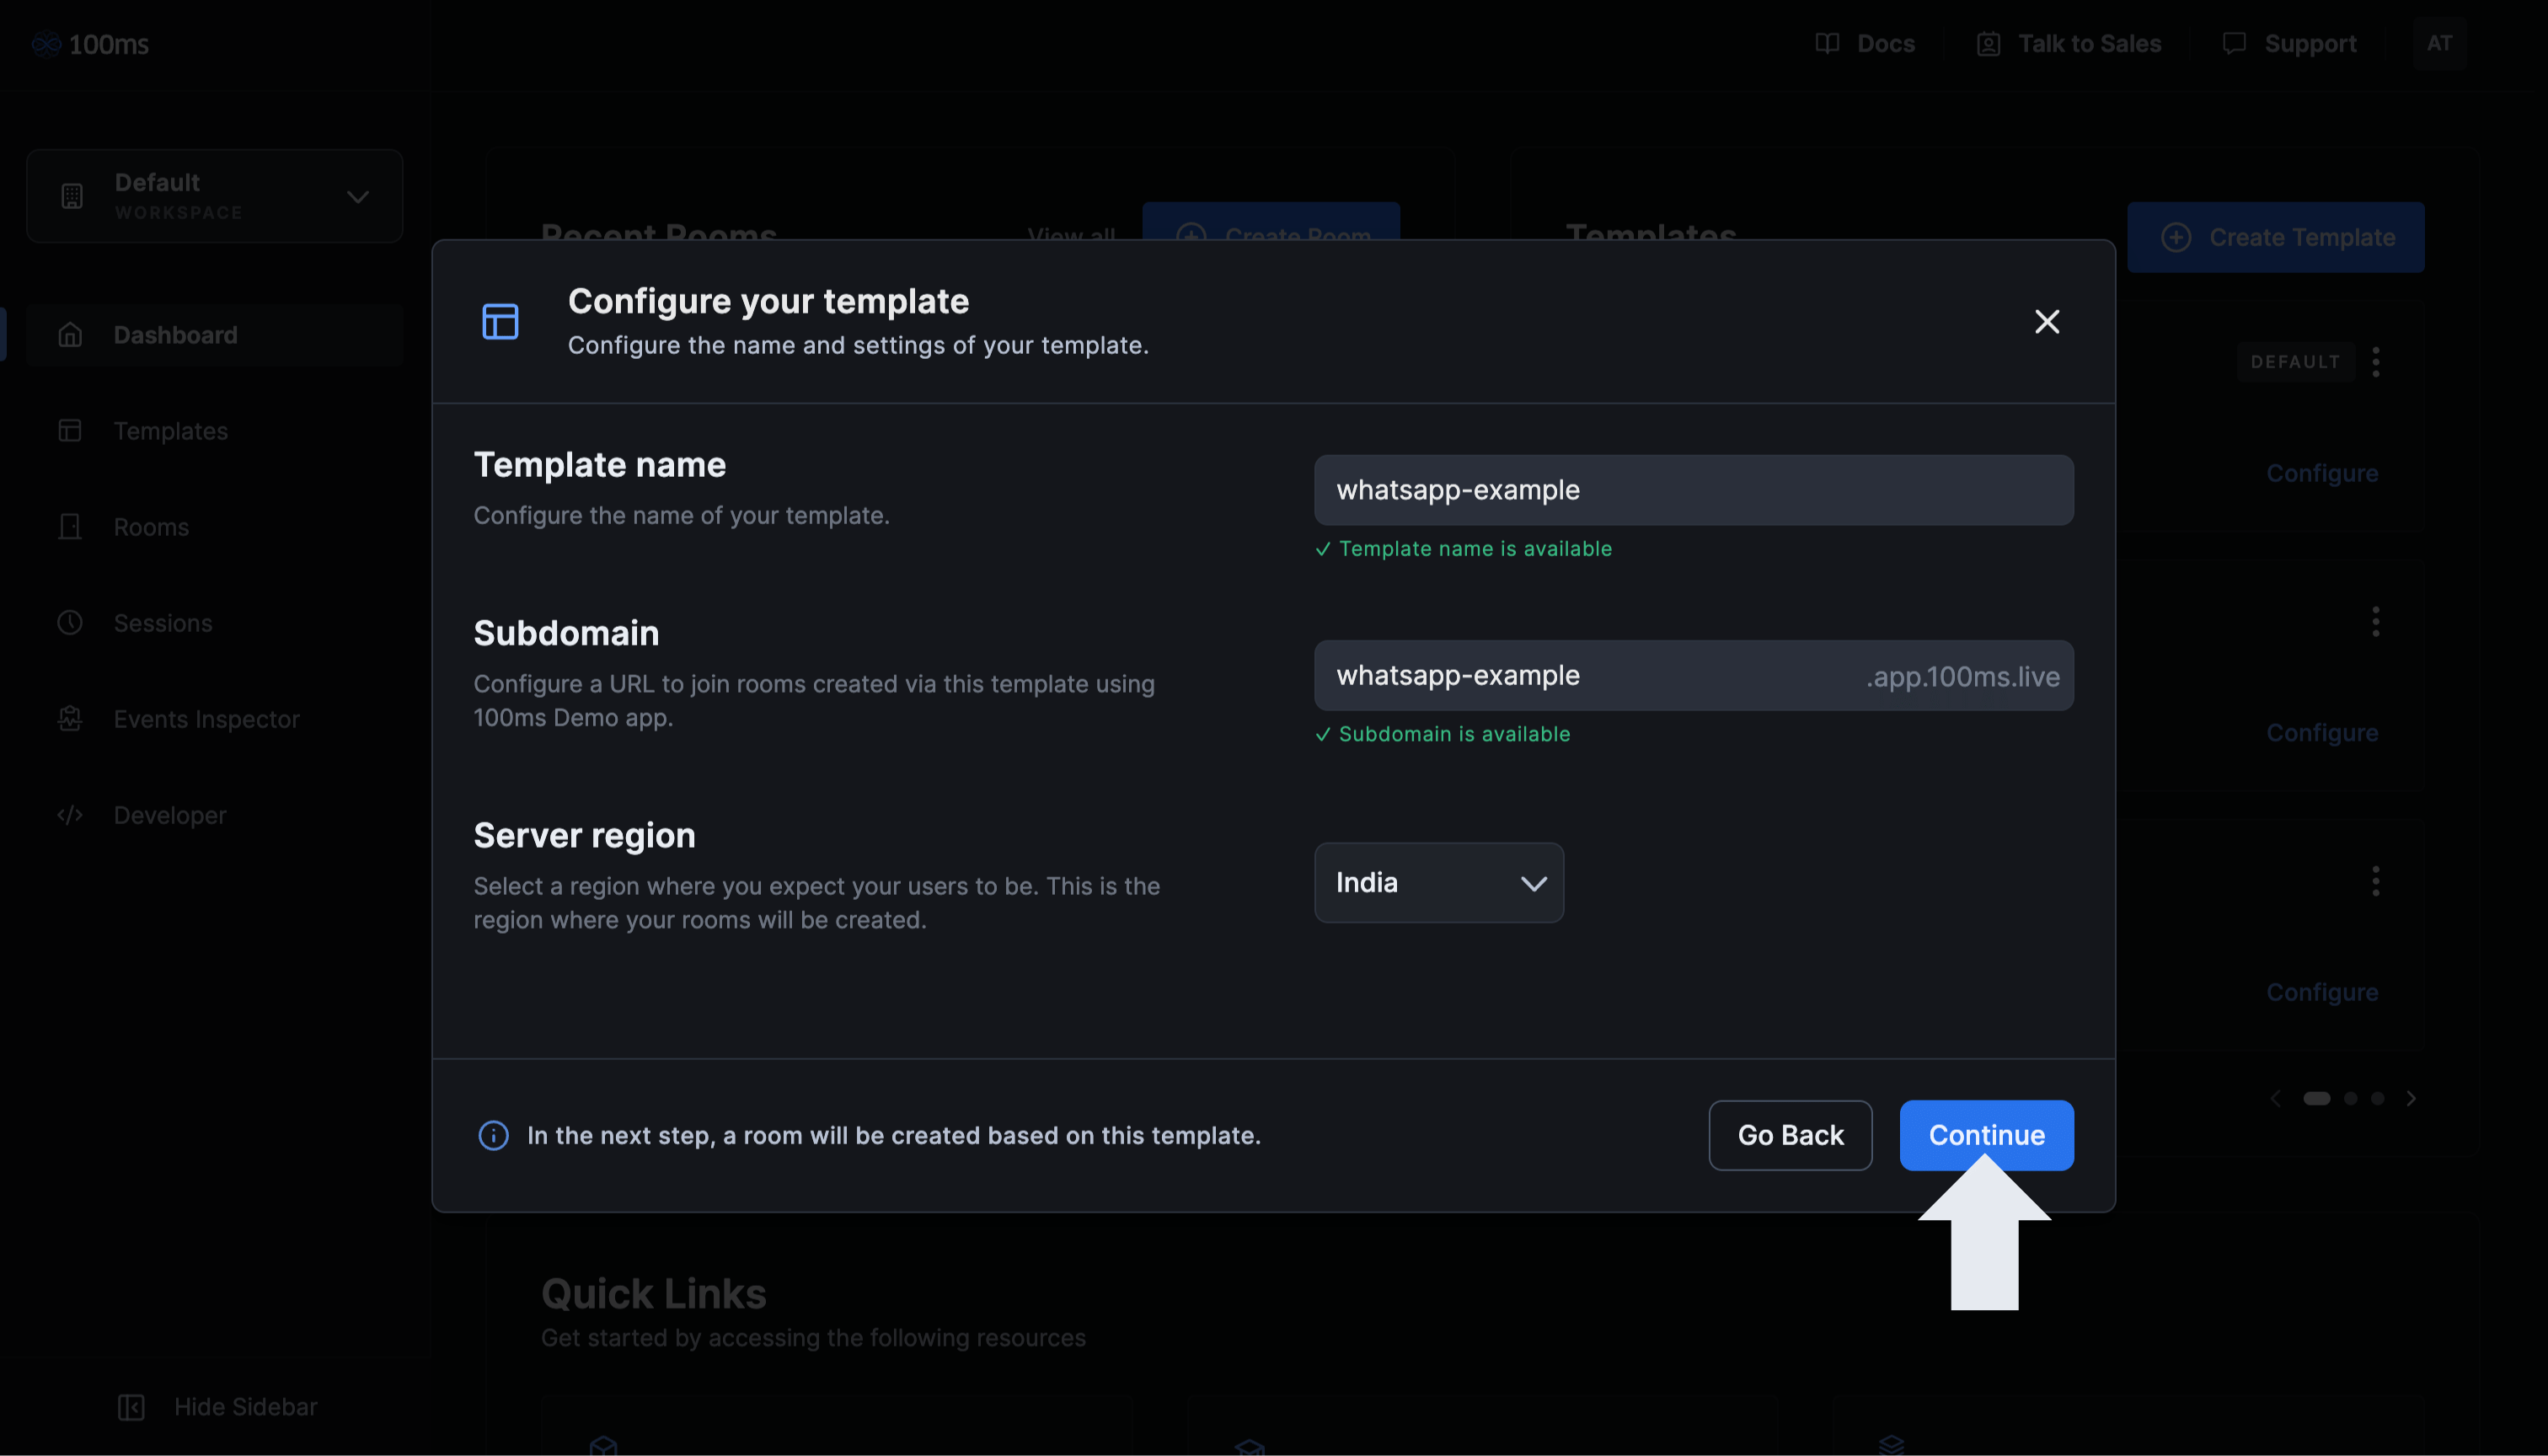This screenshot has width=2548, height=1456.
Task: Open the Default workspace switcher
Action: tap(215, 196)
